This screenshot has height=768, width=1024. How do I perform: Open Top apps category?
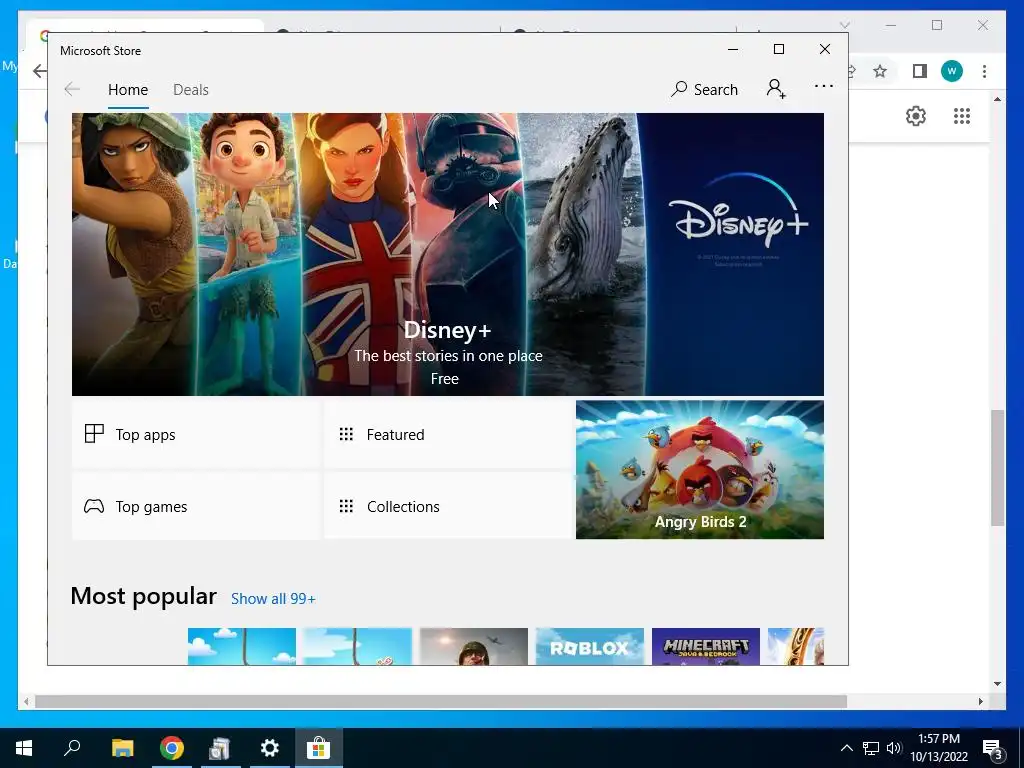[196, 434]
